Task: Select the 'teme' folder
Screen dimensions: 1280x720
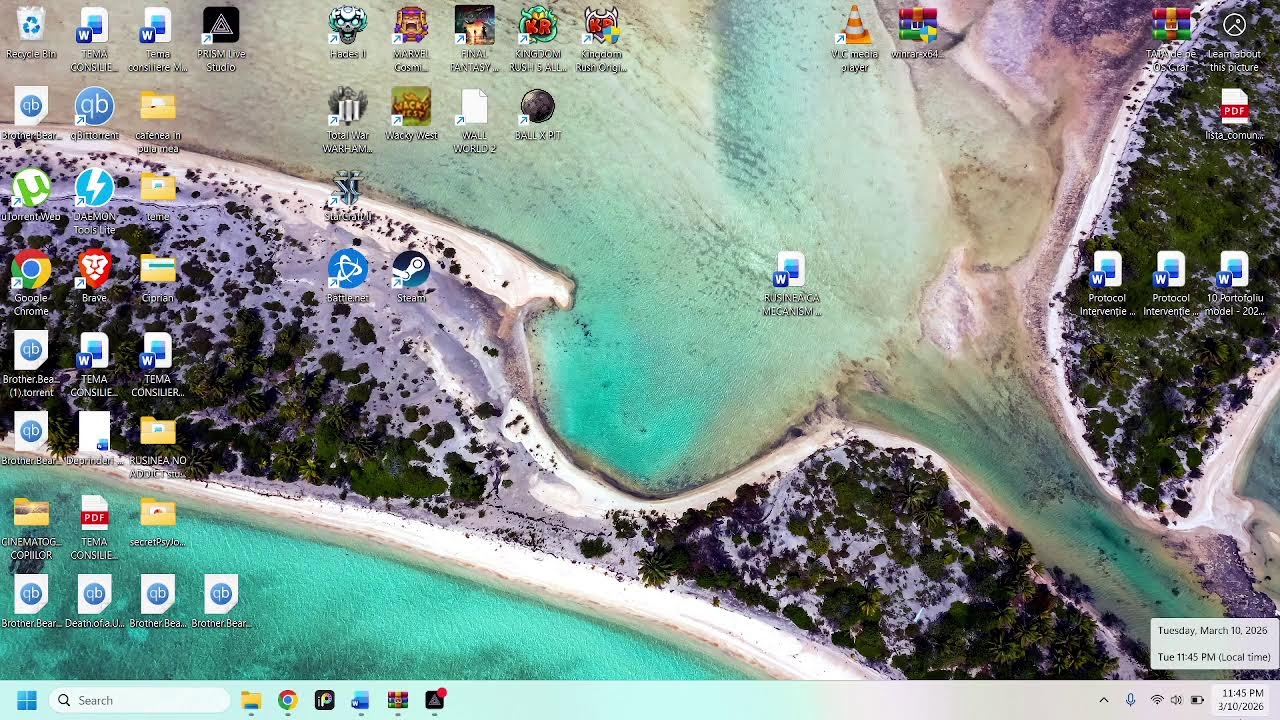Action: click(158, 196)
